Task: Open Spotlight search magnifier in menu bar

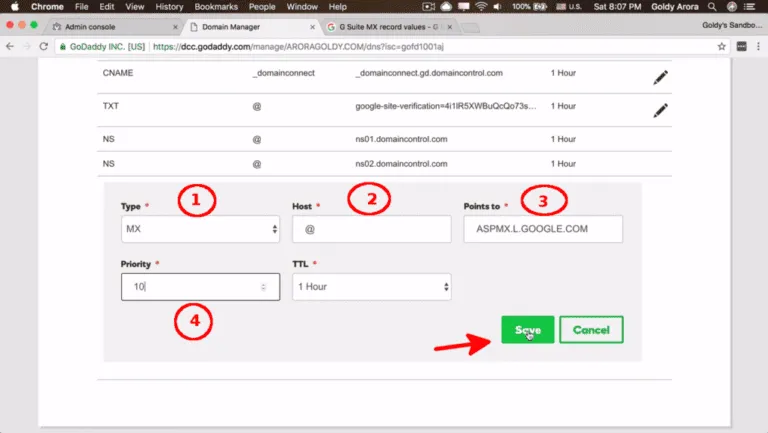Action: pos(712,6)
